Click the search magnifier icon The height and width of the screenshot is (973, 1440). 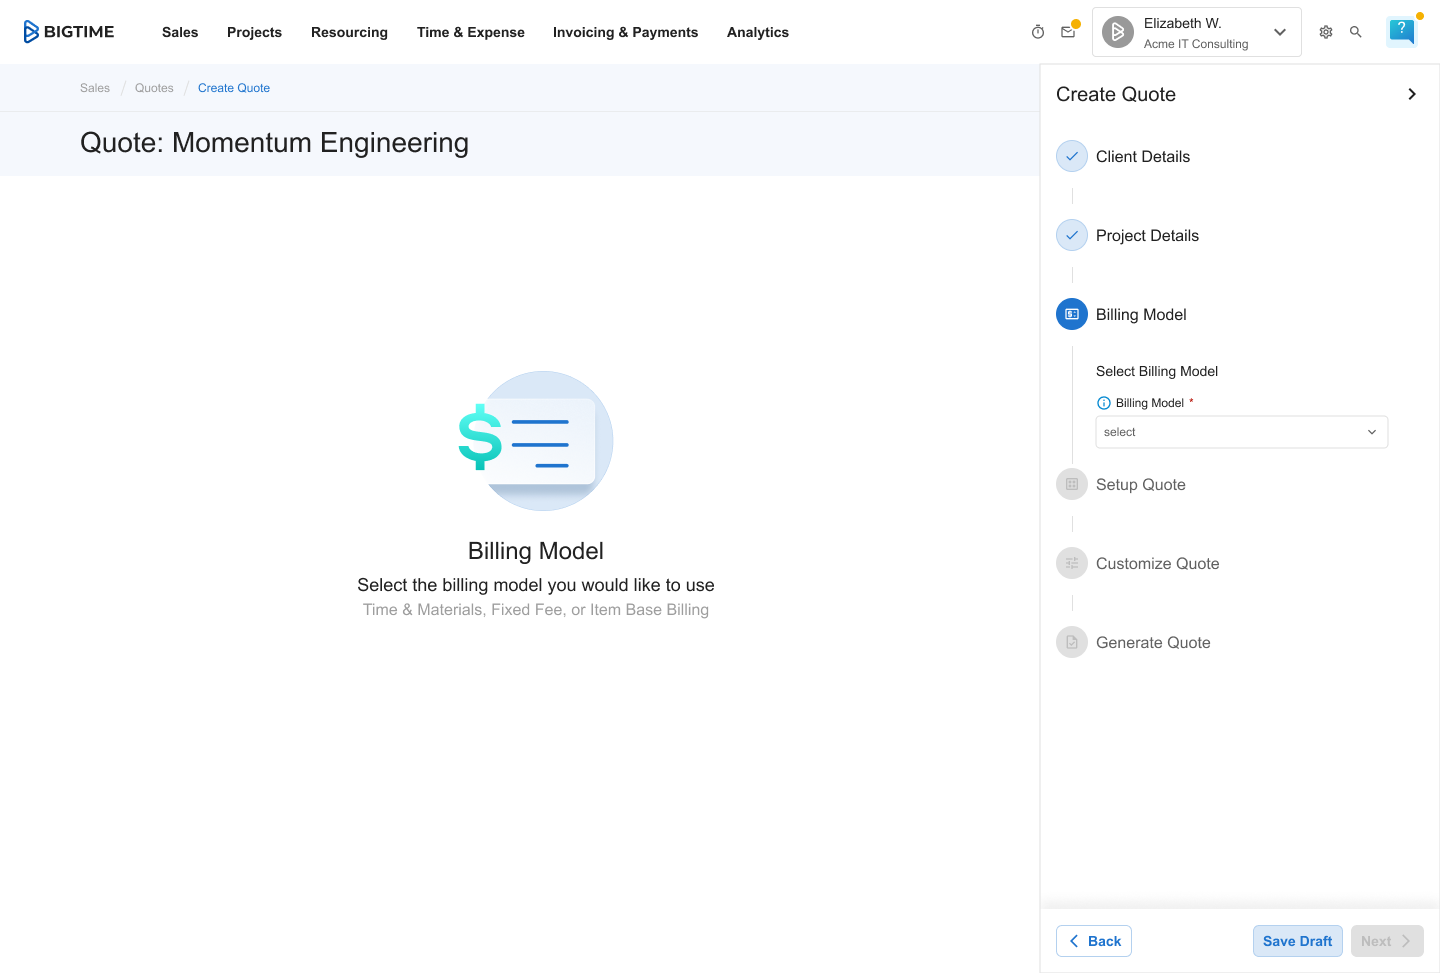(1356, 32)
